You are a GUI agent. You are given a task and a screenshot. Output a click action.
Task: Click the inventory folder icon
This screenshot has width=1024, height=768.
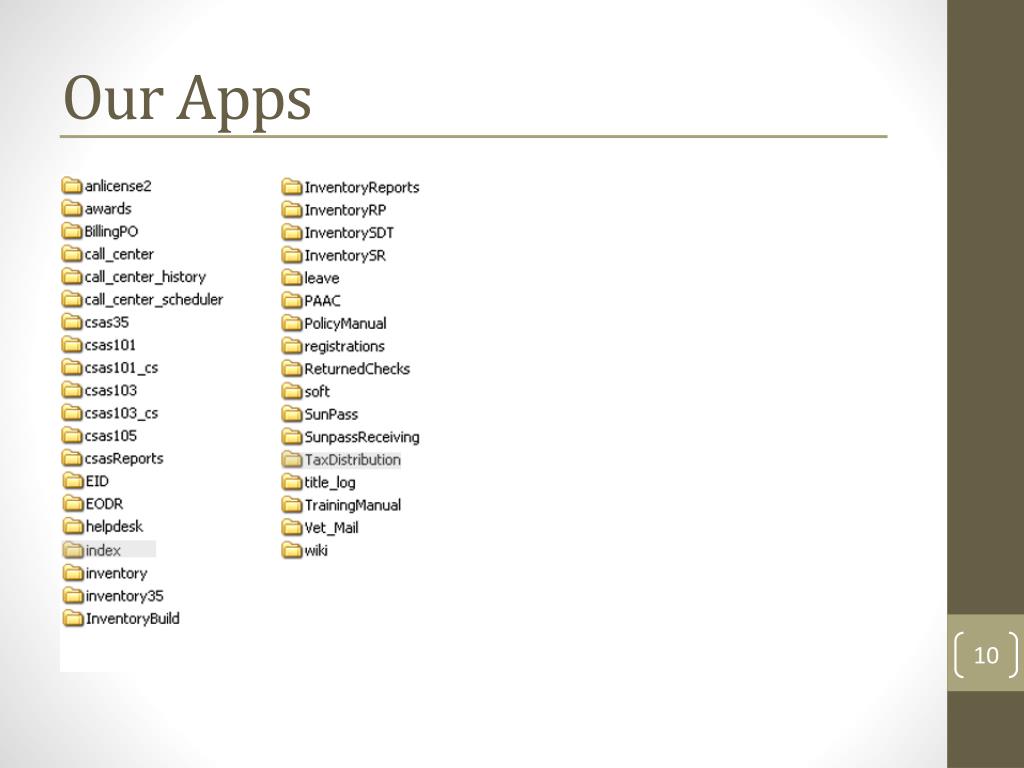73,573
